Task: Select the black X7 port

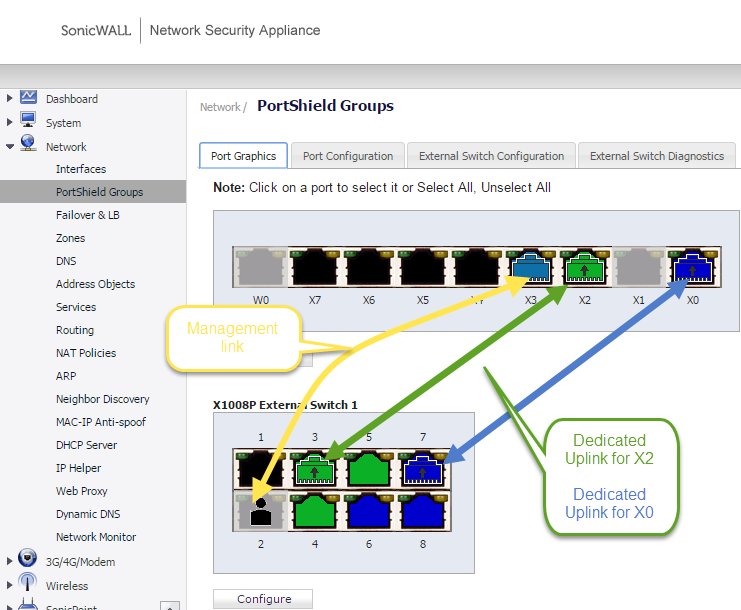Action: pyautogui.click(x=313, y=270)
